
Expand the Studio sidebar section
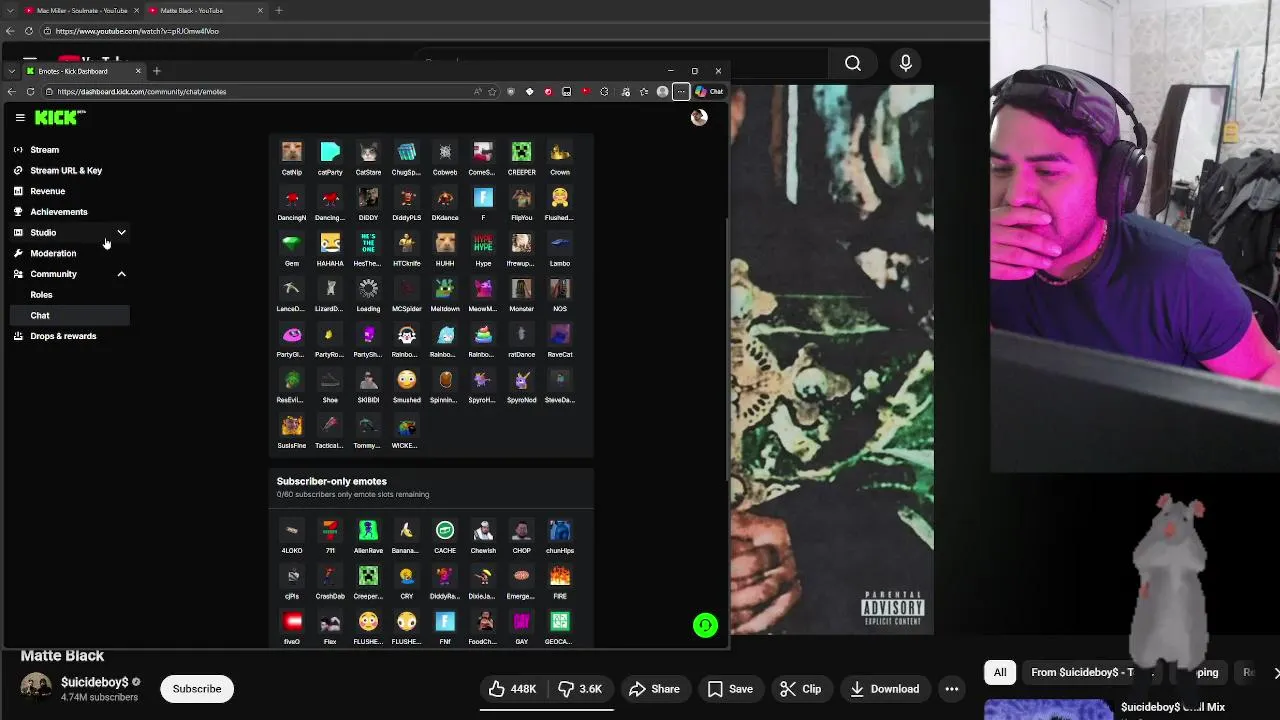121,233
